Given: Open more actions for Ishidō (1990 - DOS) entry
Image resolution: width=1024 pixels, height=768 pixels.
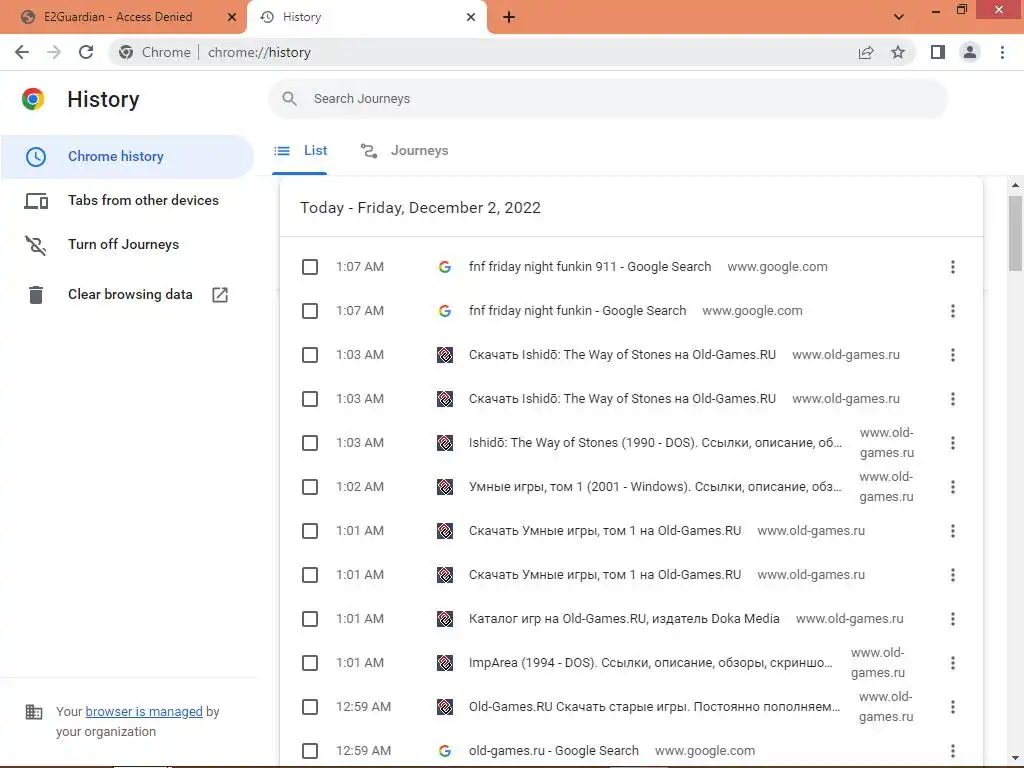Looking at the screenshot, I should (x=953, y=443).
